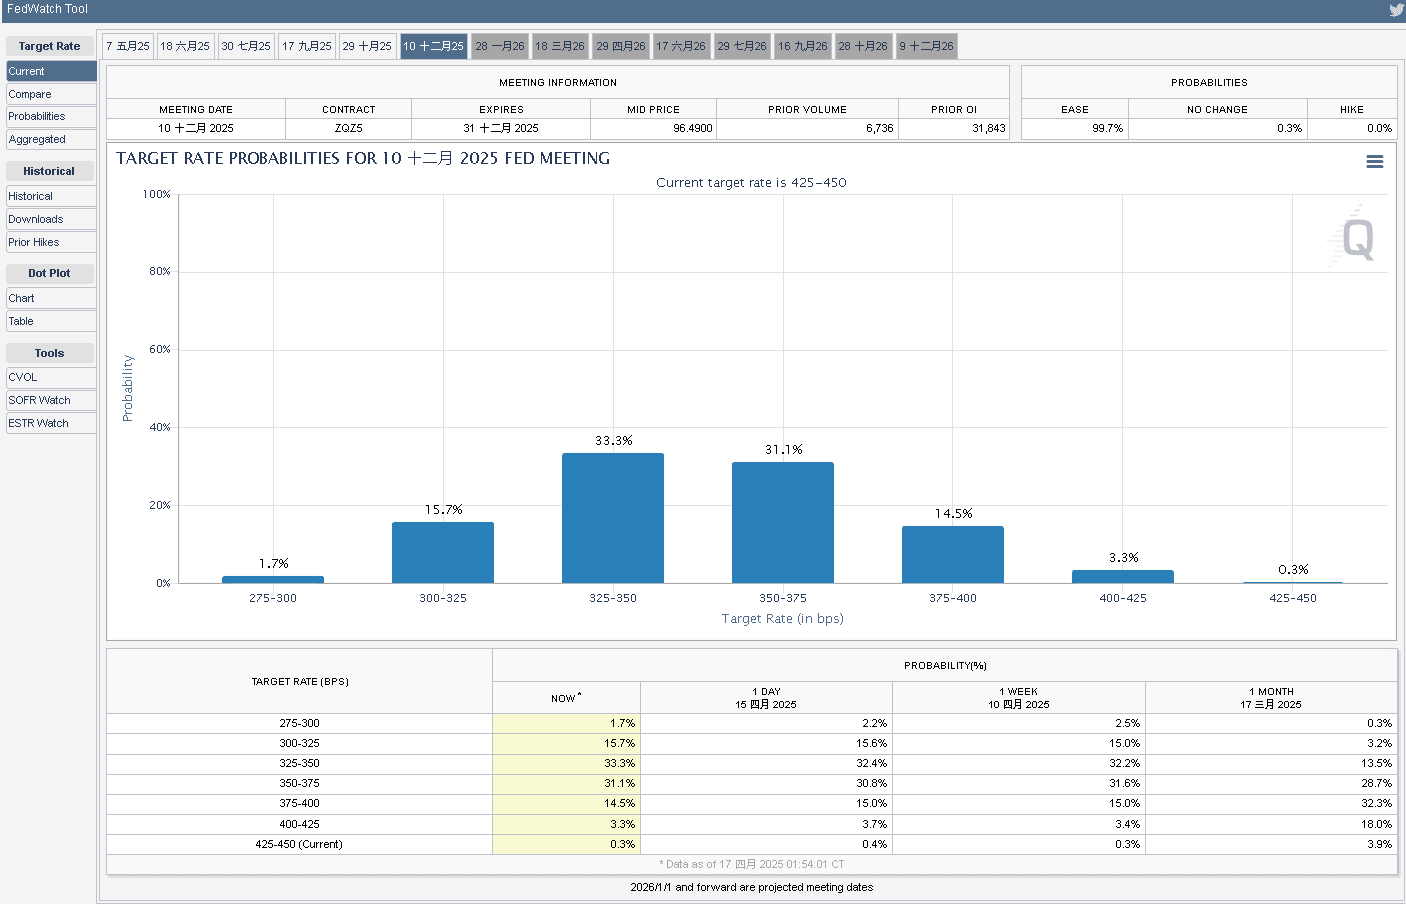Viewport: 1406px width, 904px height.
Task: Select the 7 五月25 meeting tab
Action: [128, 46]
